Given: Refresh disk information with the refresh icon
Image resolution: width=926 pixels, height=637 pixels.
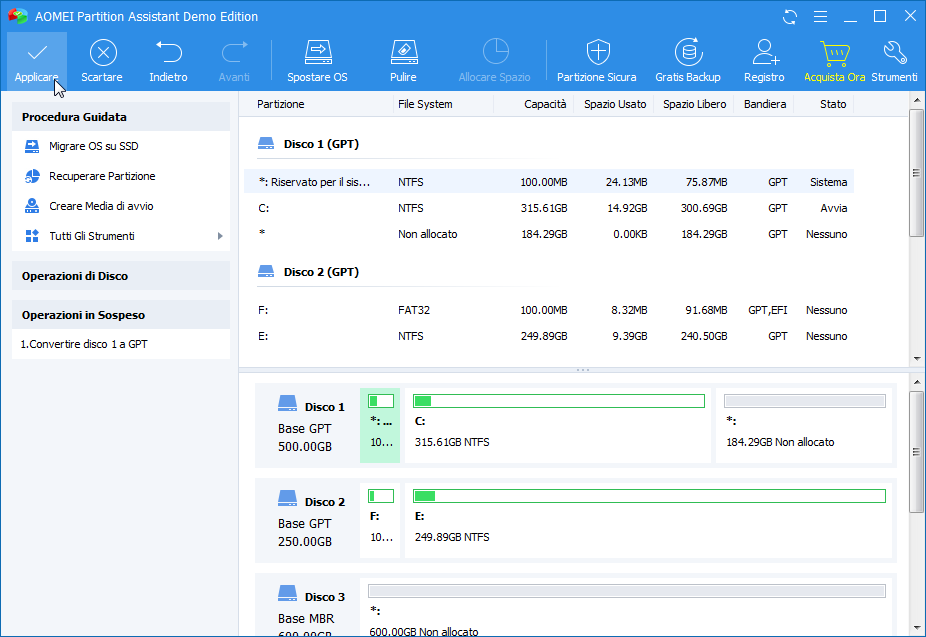Looking at the screenshot, I should point(789,16).
